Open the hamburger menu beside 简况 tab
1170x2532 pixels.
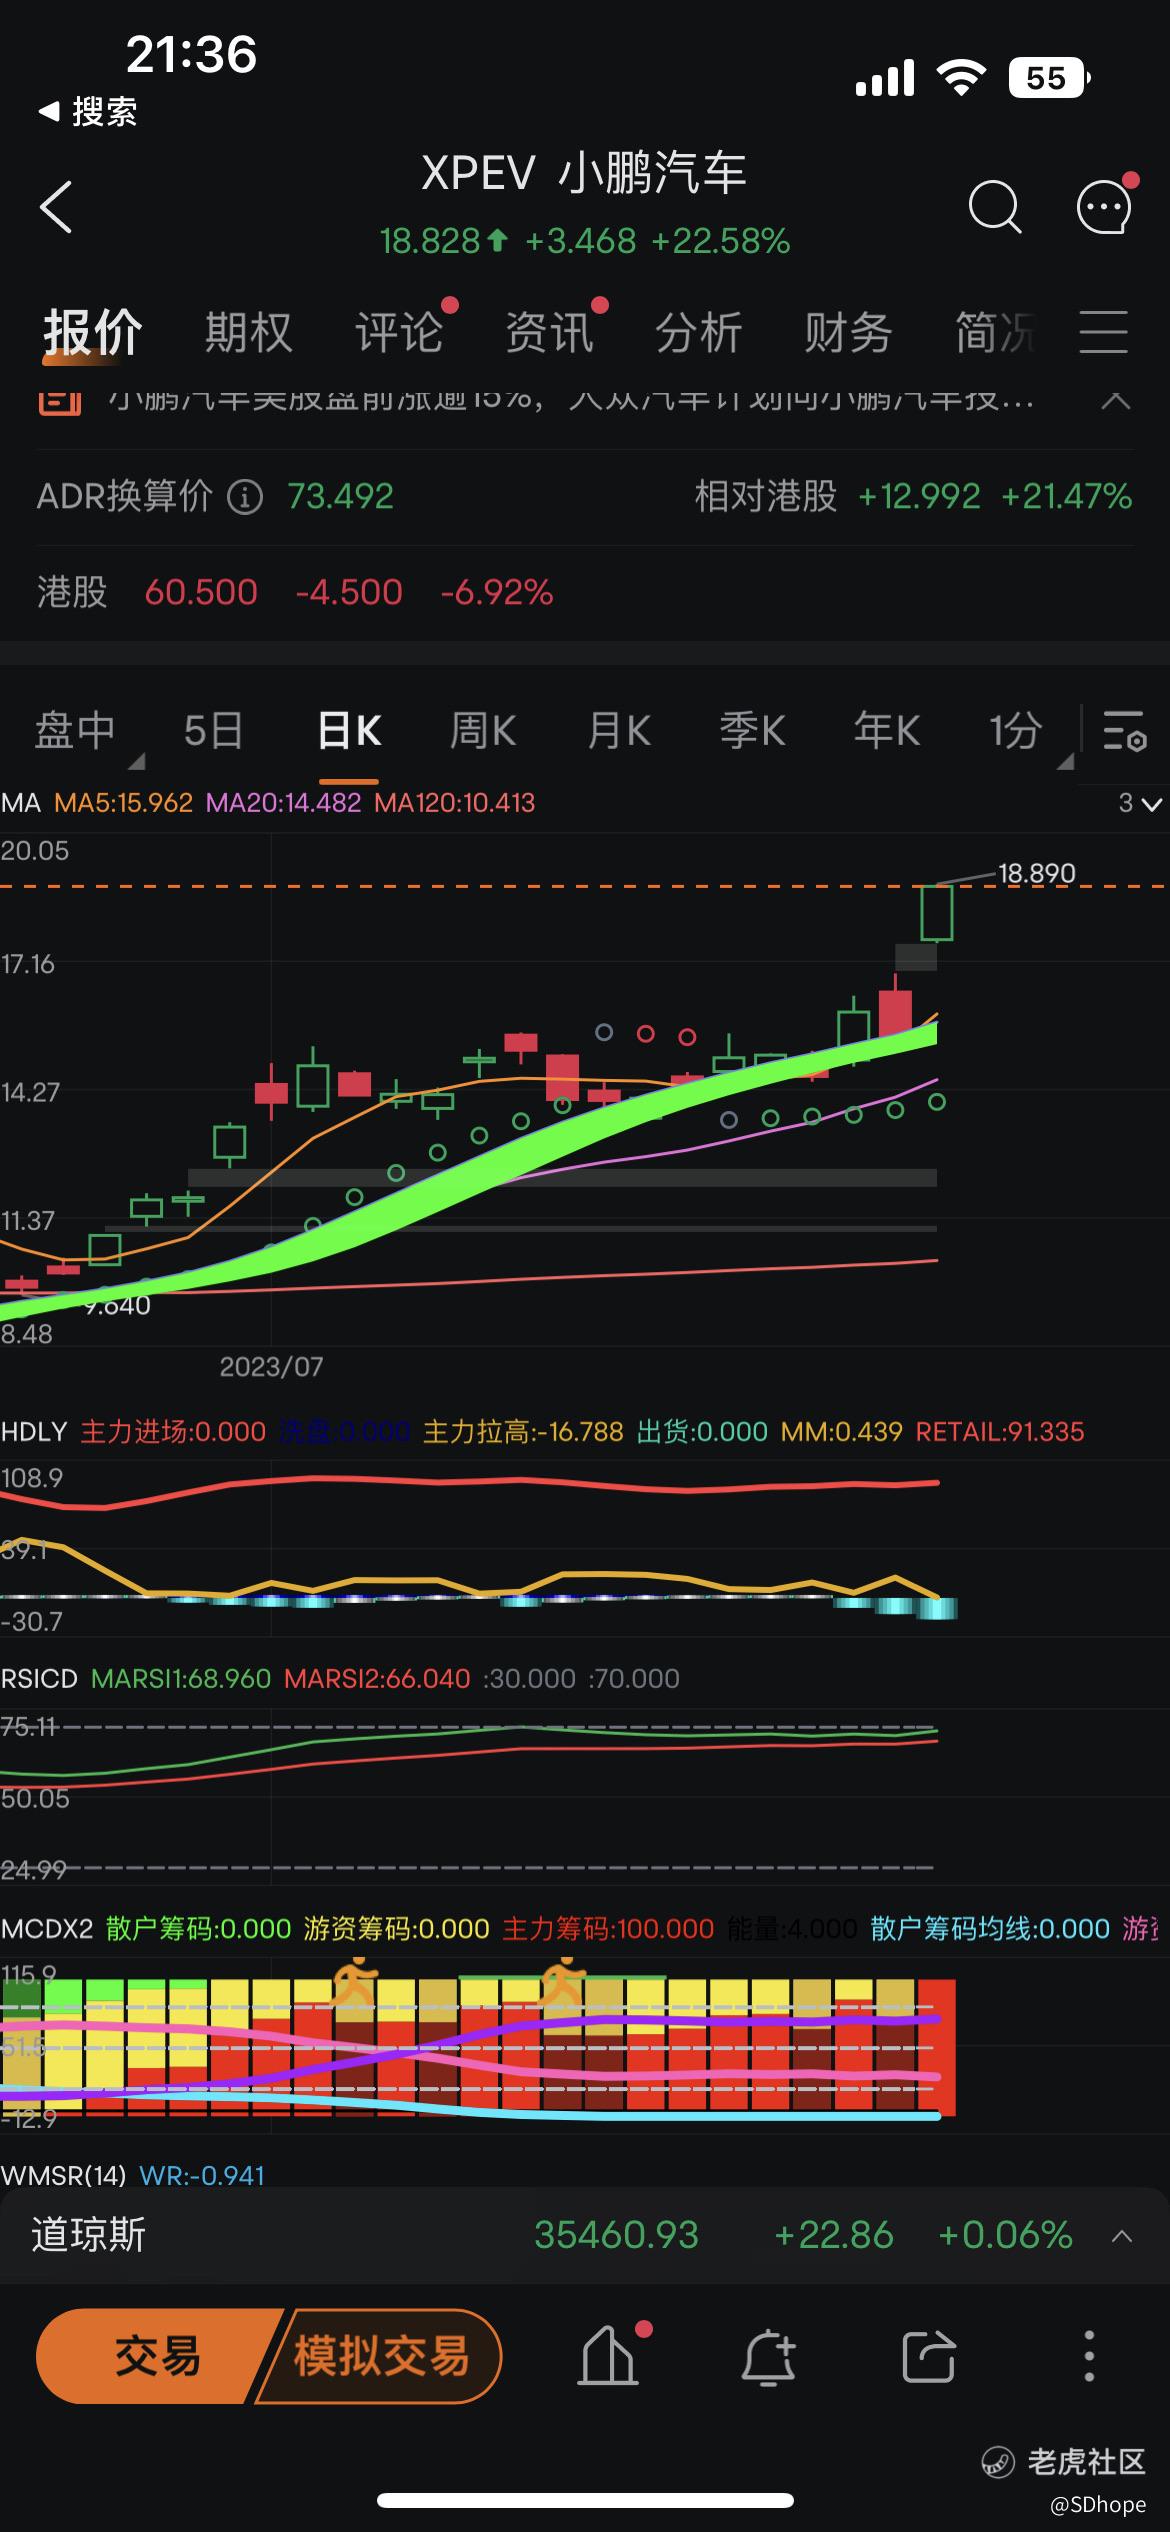pos(1104,332)
